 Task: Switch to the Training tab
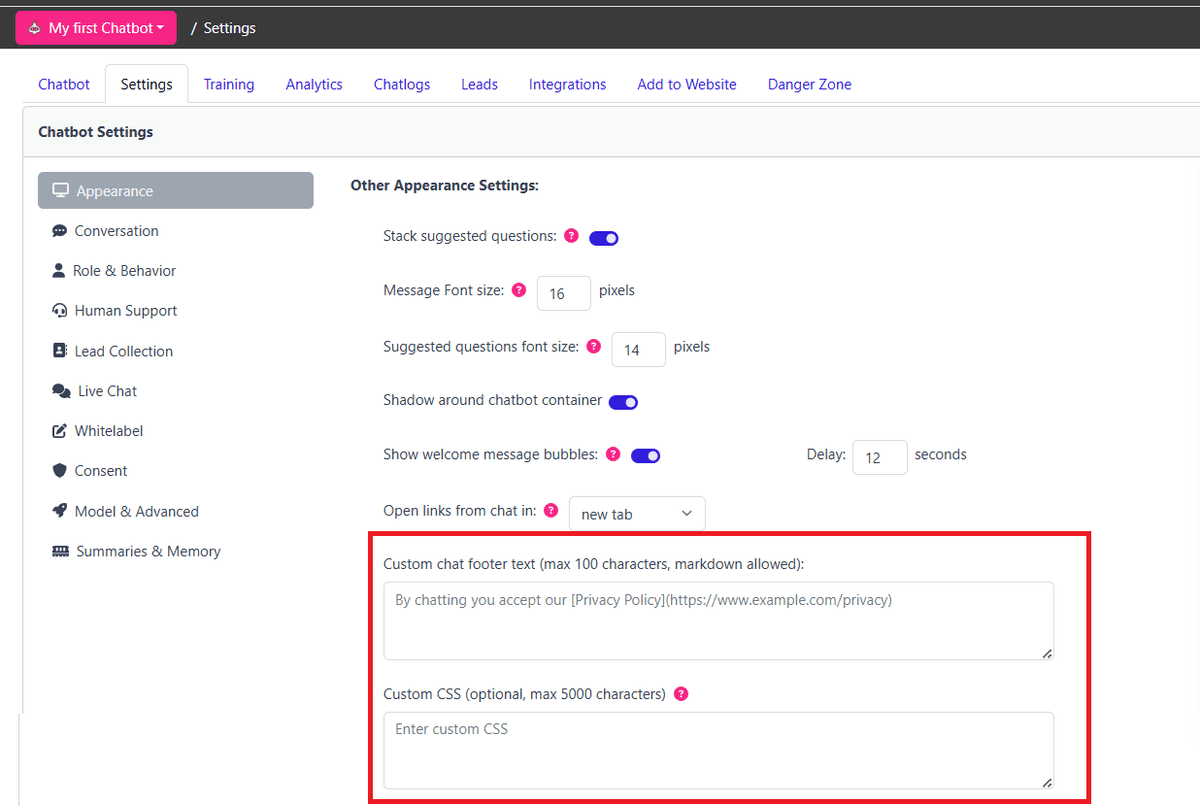tap(229, 84)
